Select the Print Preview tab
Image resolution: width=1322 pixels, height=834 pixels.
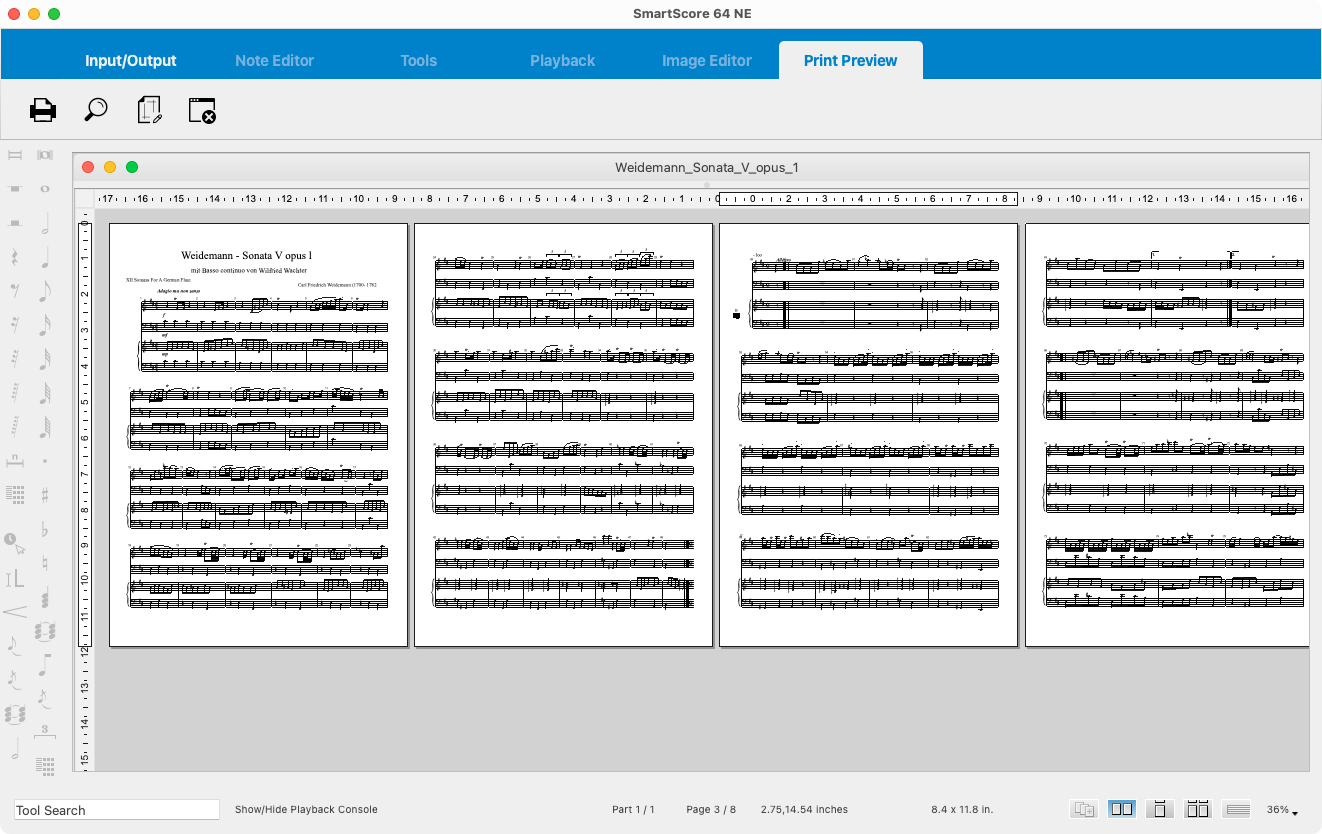click(x=851, y=61)
